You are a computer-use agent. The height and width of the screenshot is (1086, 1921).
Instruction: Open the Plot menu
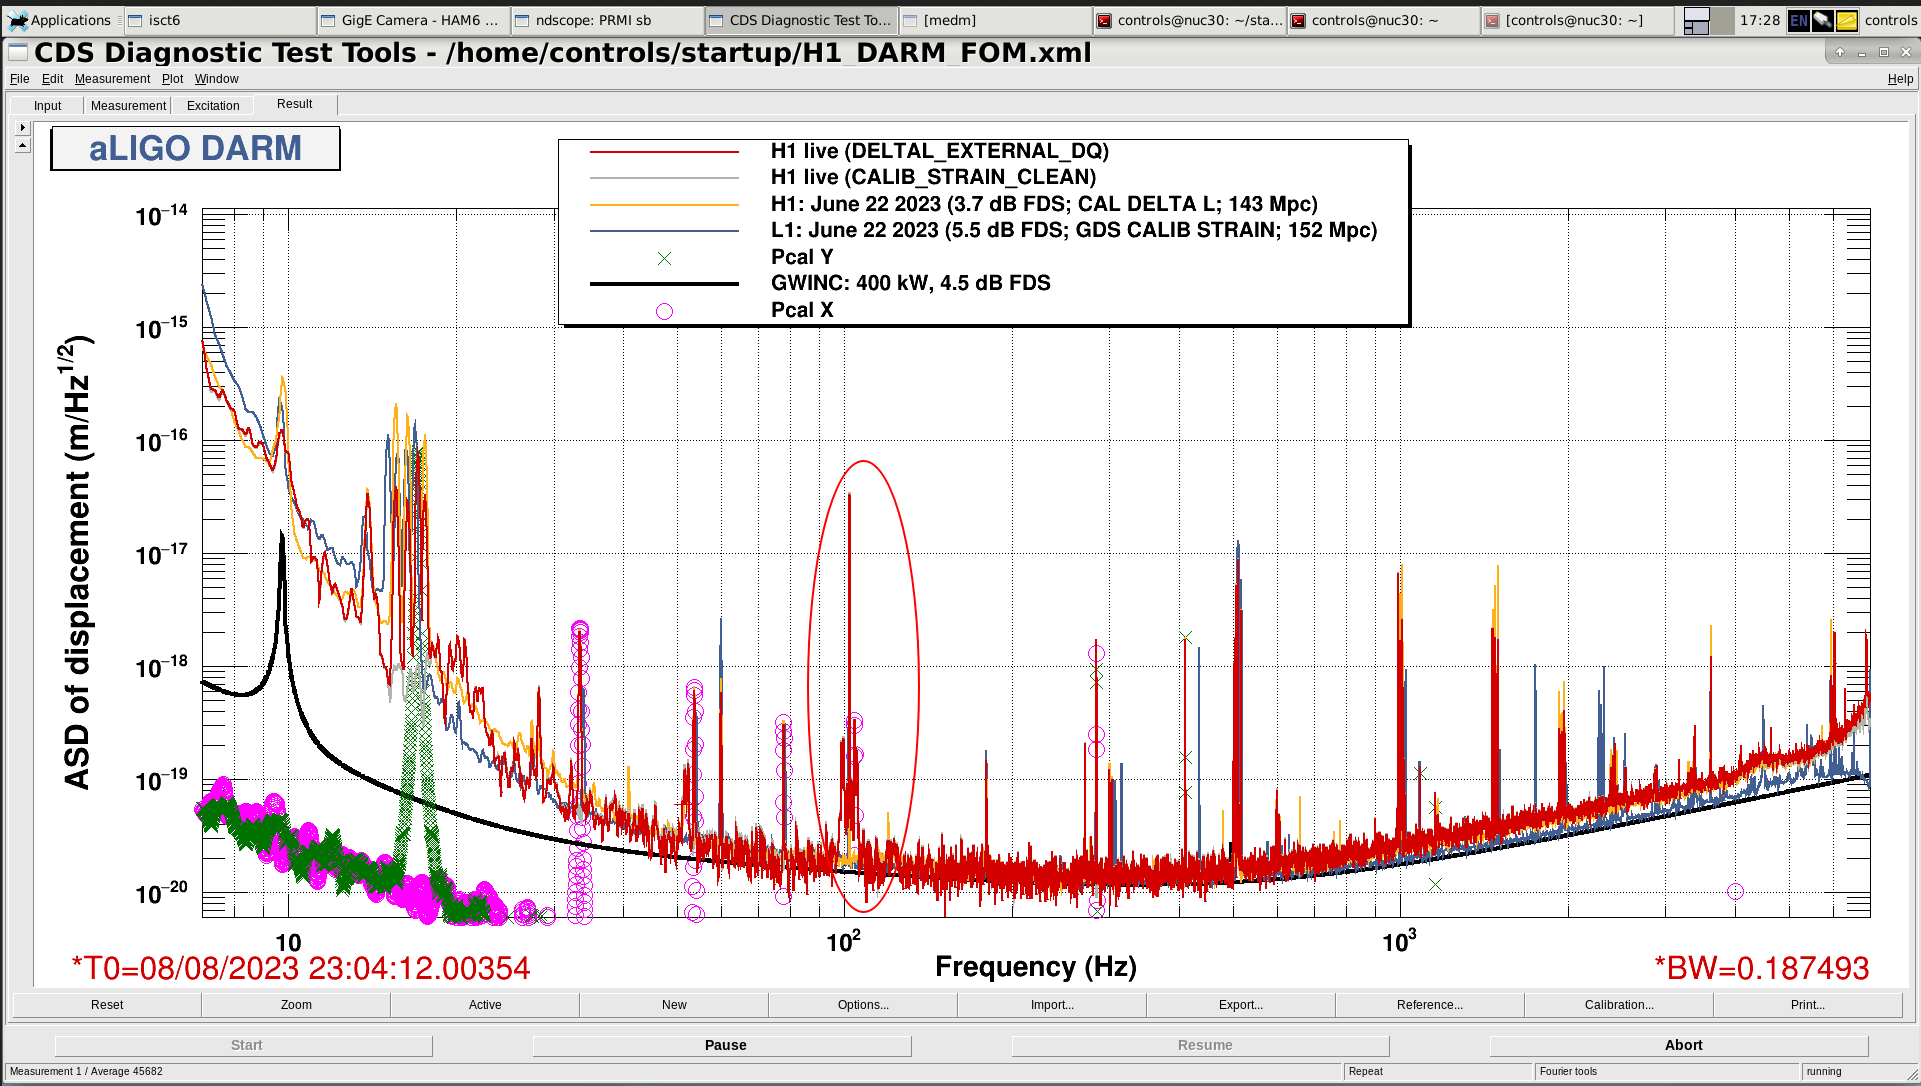(172, 79)
